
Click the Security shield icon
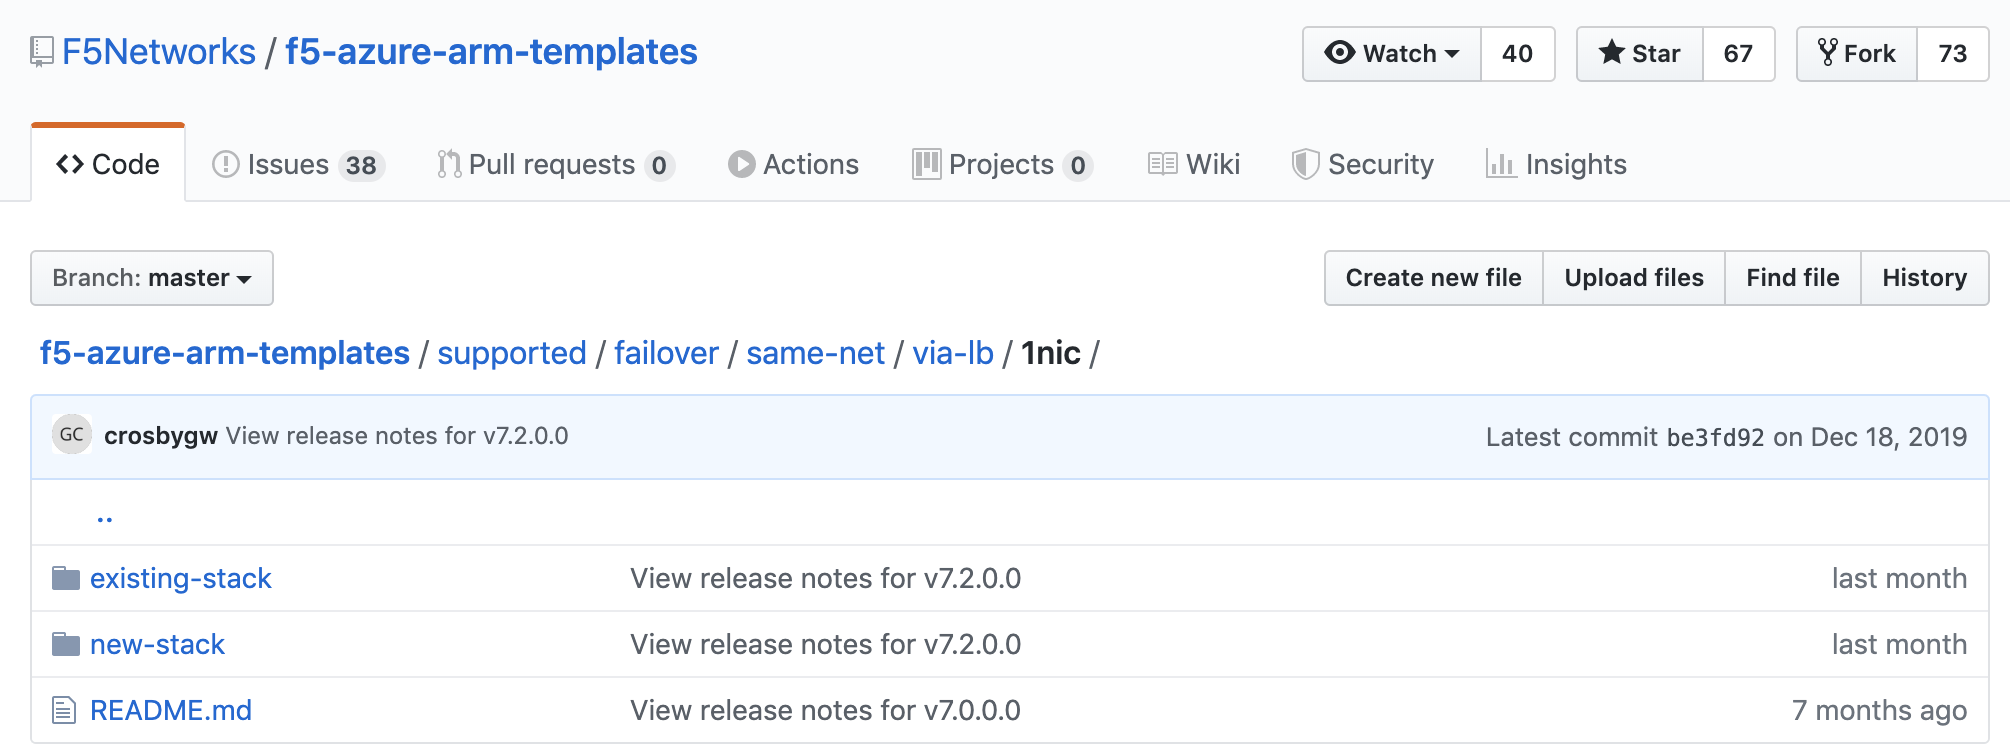click(x=1305, y=164)
